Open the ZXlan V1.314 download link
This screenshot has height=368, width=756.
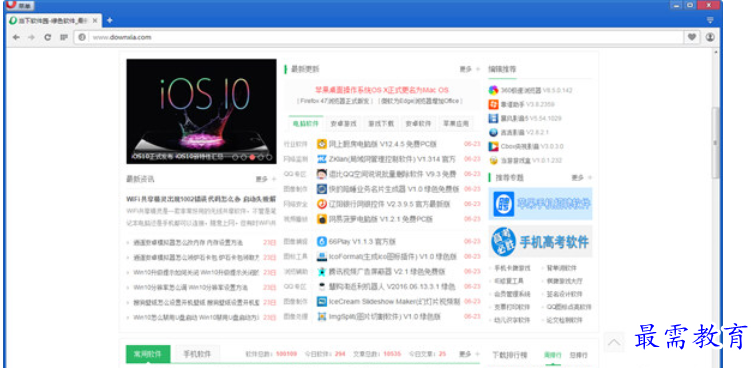pos(392,159)
